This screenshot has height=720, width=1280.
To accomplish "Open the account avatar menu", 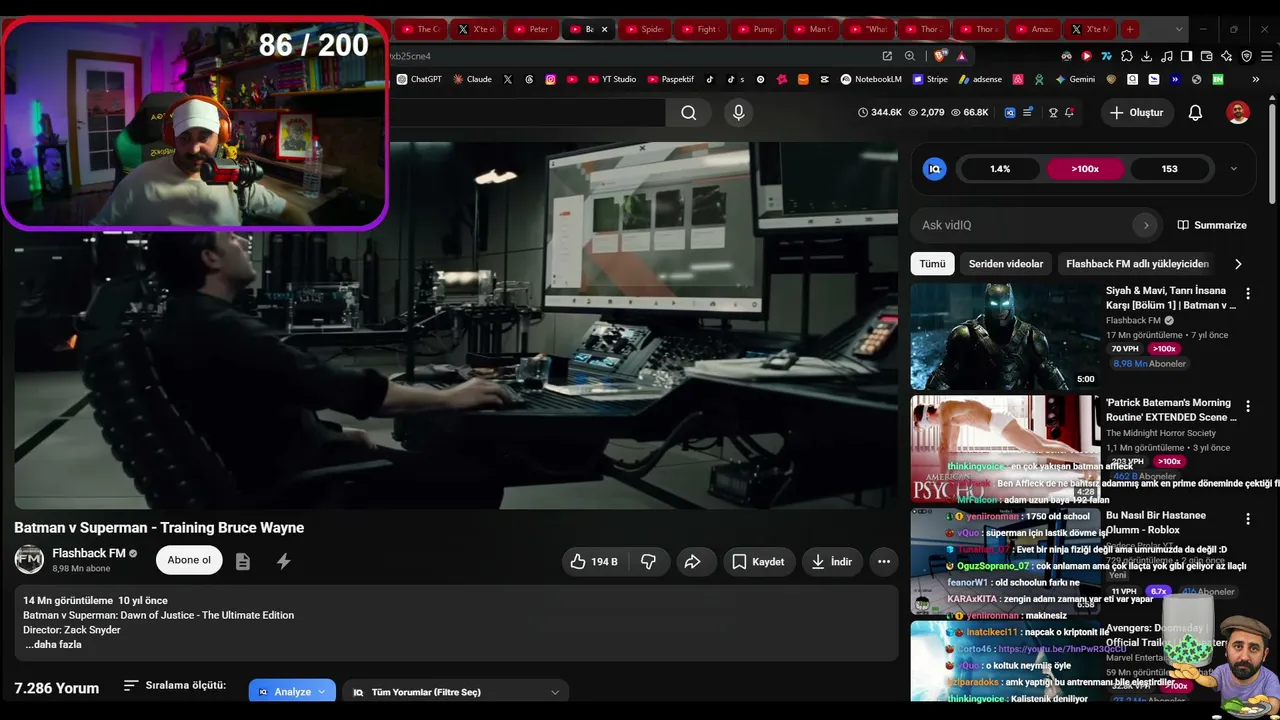I will pos(1238,113).
